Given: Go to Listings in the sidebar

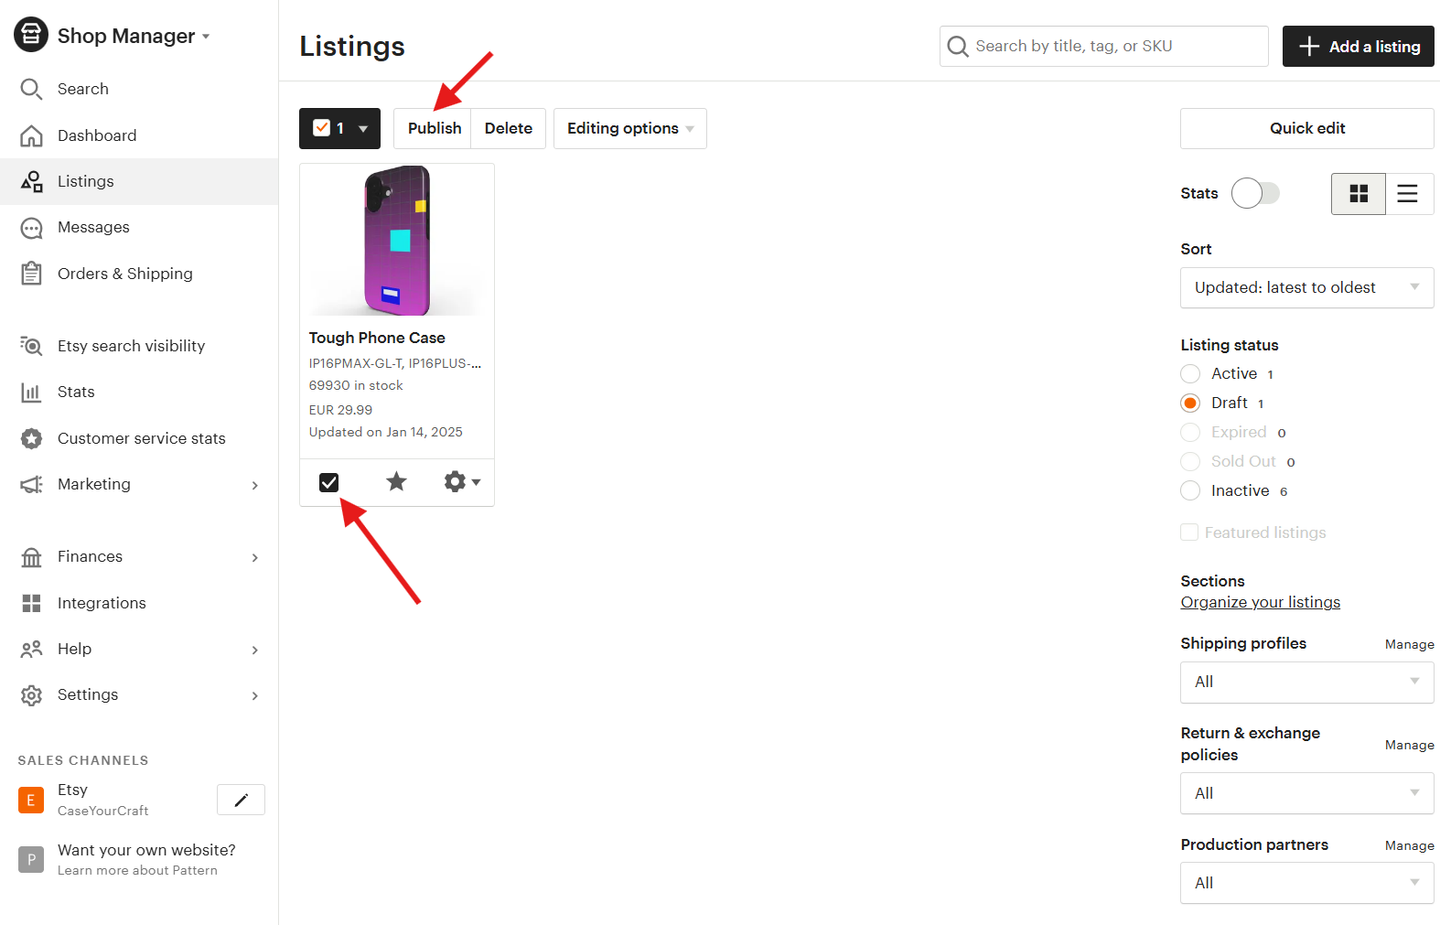Looking at the screenshot, I should pos(85,181).
